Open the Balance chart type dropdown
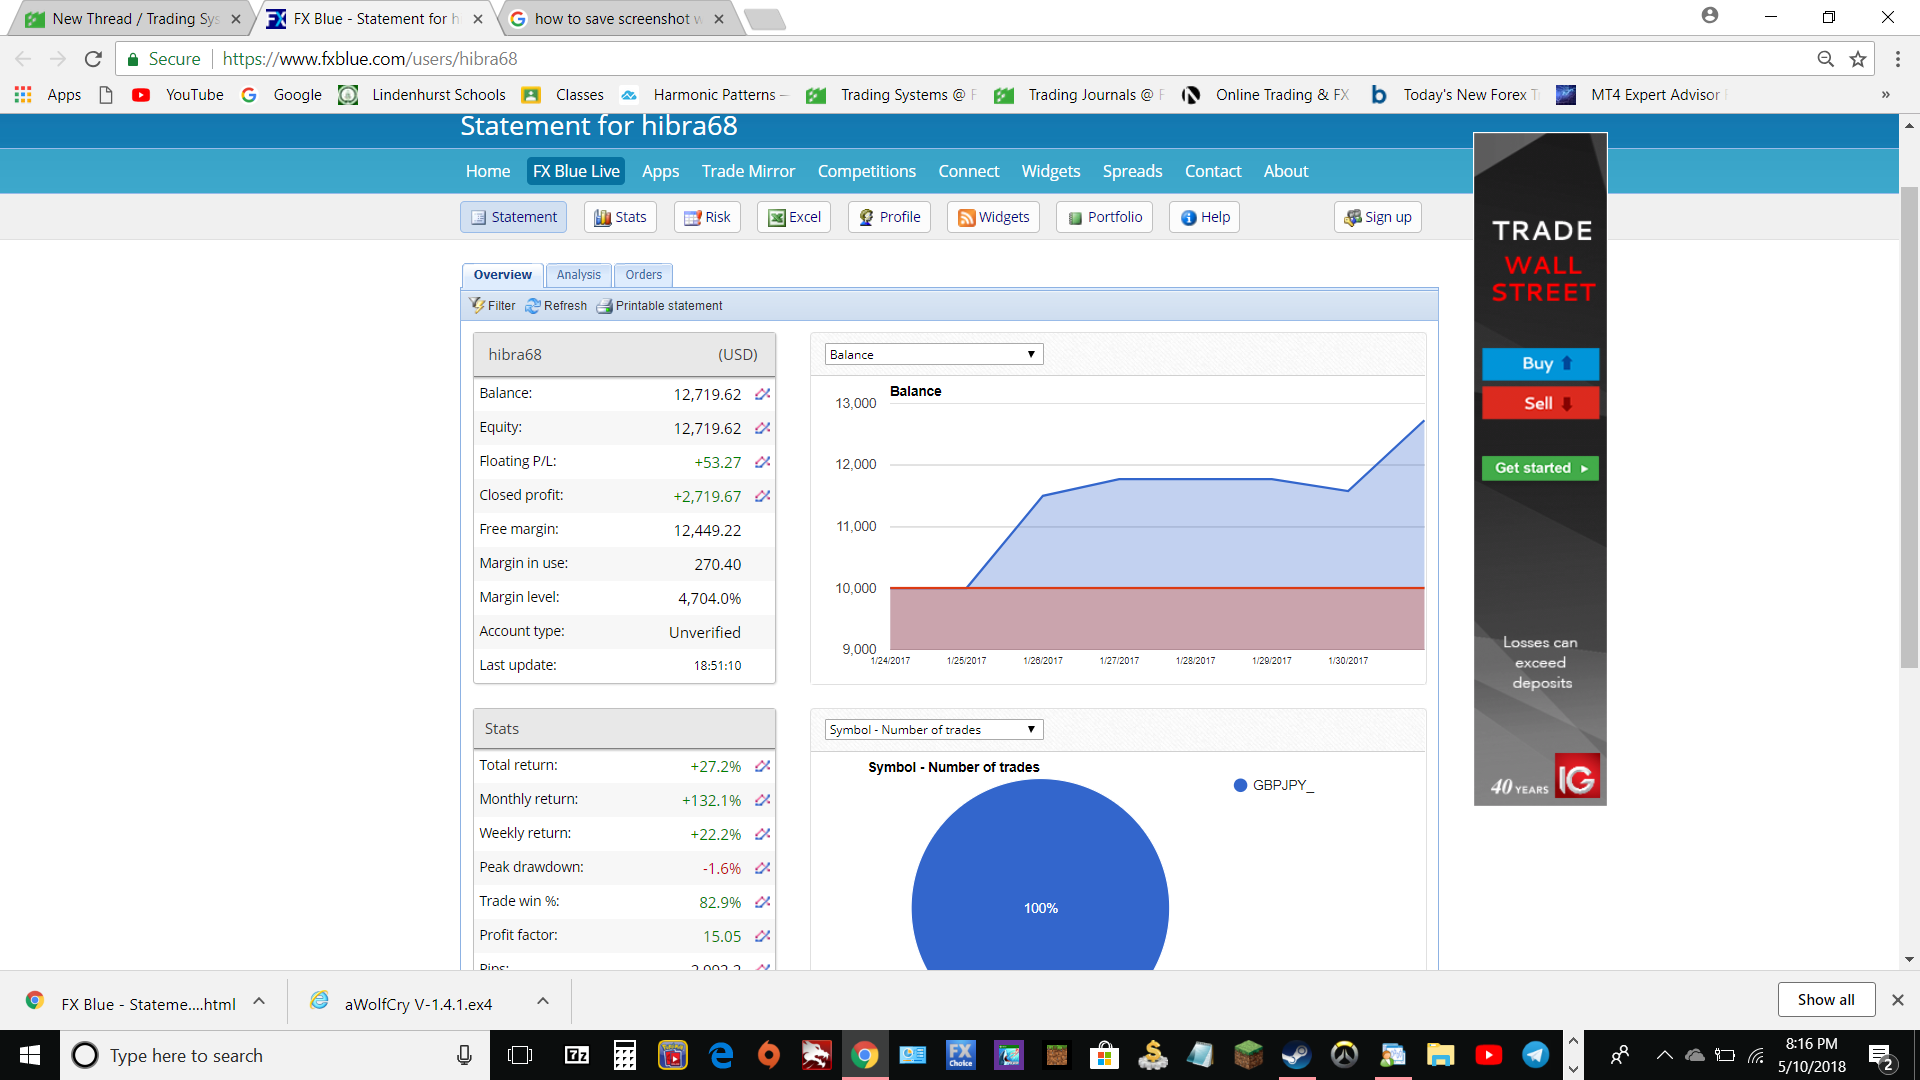 coord(934,355)
